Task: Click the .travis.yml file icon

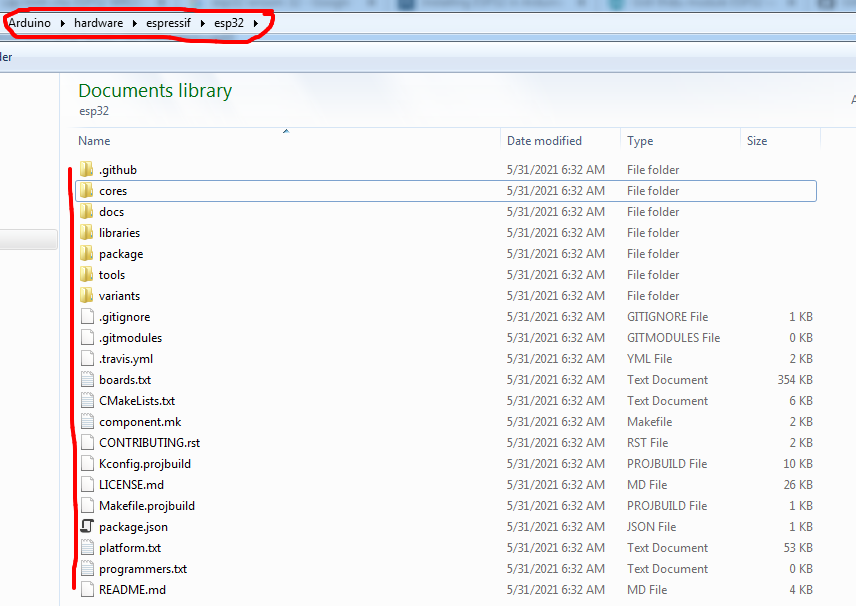Action: (87, 359)
